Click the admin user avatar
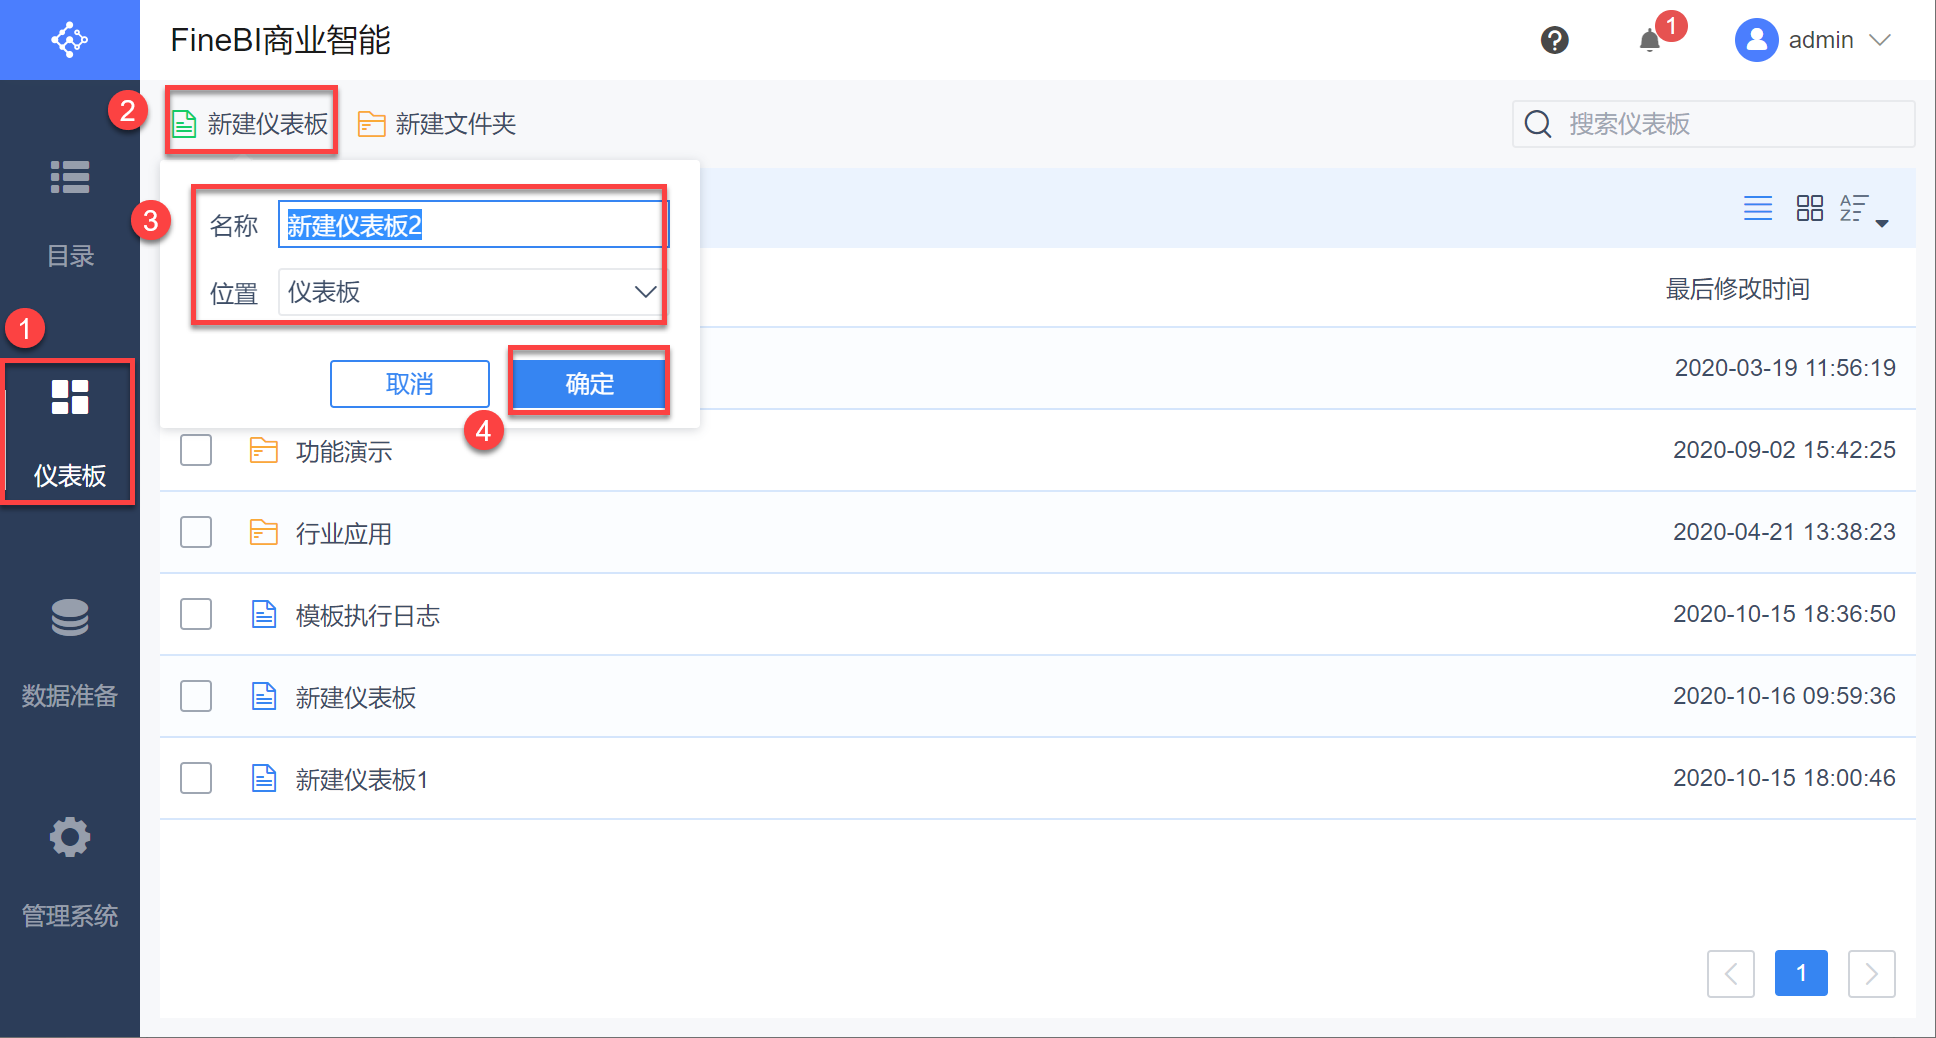The width and height of the screenshot is (1936, 1038). (x=1756, y=40)
